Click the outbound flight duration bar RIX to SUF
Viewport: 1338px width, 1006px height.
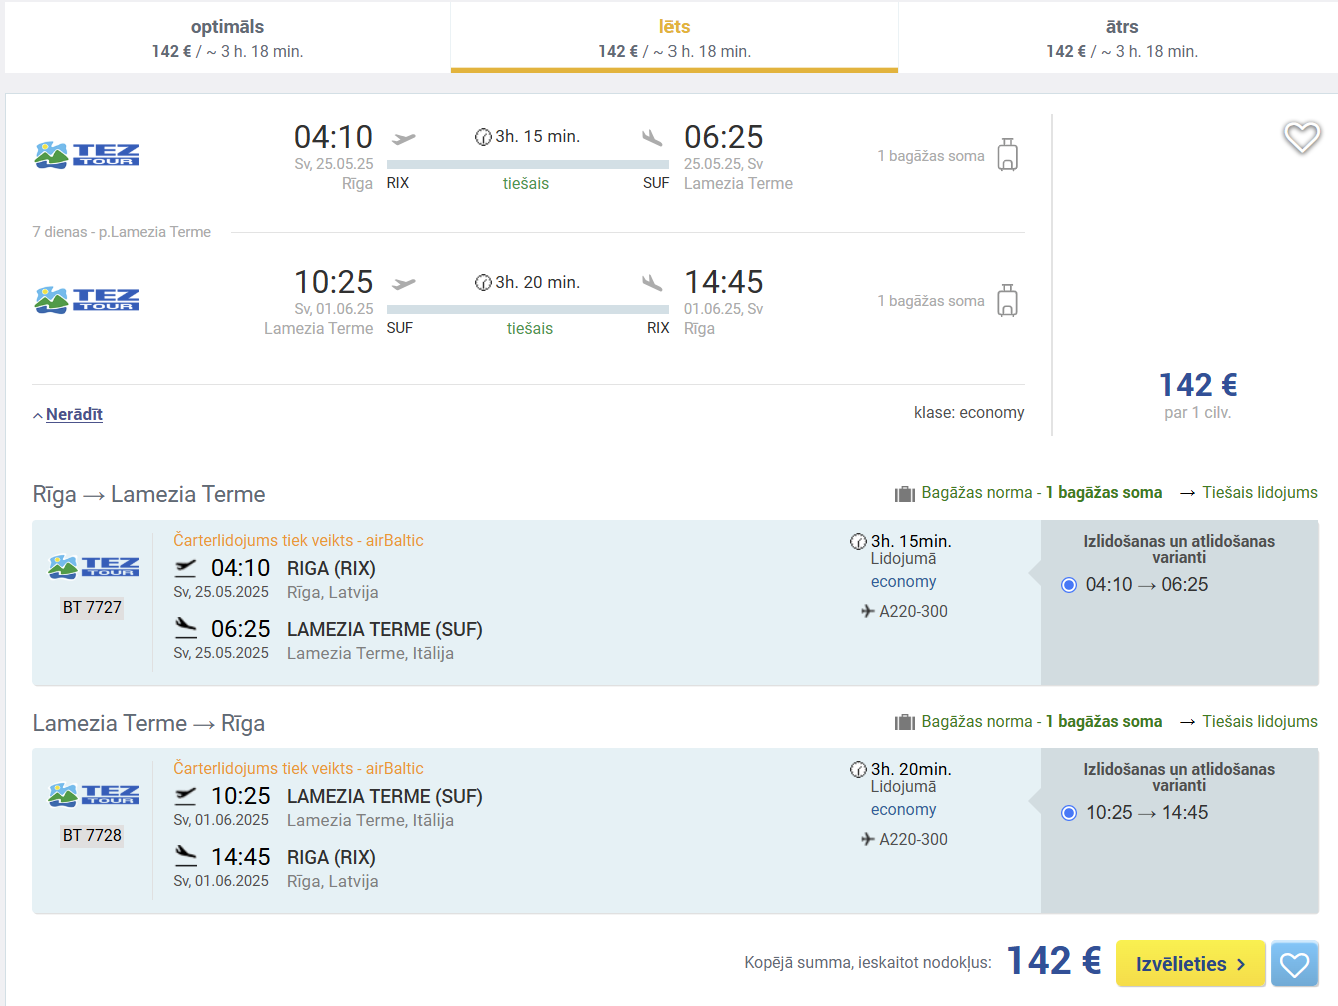(528, 164)
